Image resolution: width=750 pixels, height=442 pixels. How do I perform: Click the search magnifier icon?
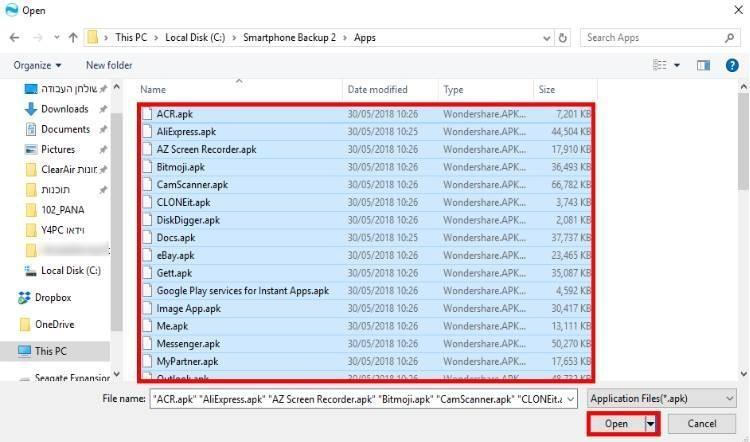coord(729,37)
